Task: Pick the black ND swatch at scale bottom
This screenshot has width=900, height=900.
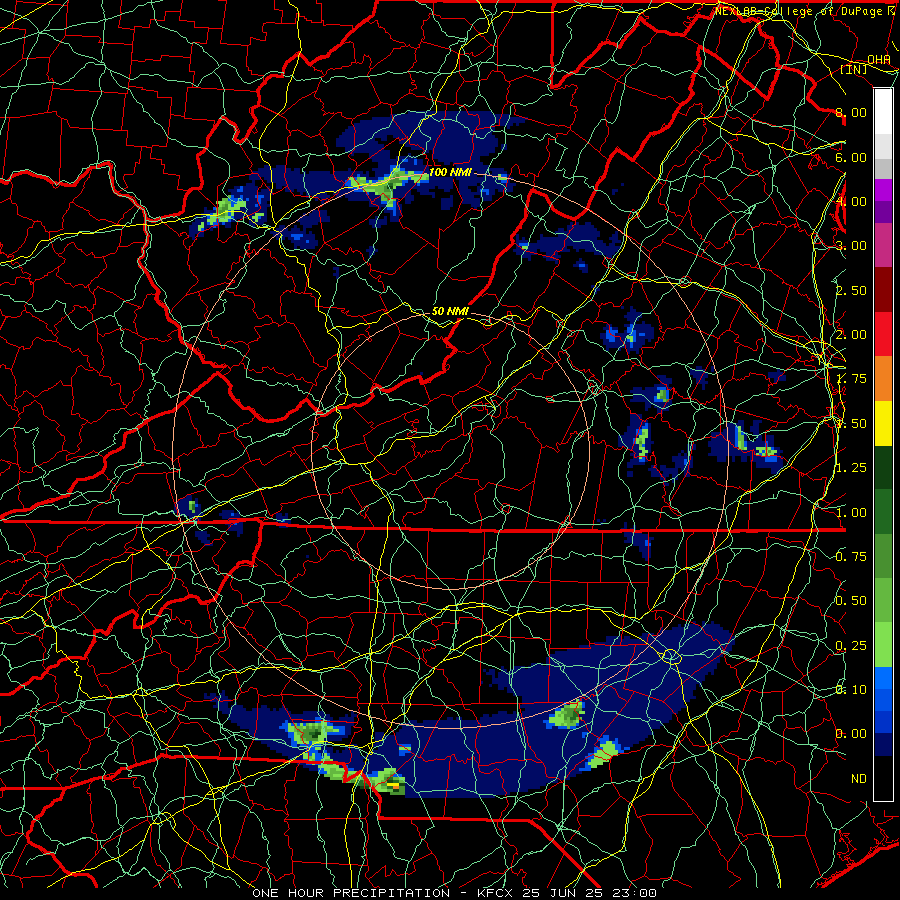Action: pos(883,778)
